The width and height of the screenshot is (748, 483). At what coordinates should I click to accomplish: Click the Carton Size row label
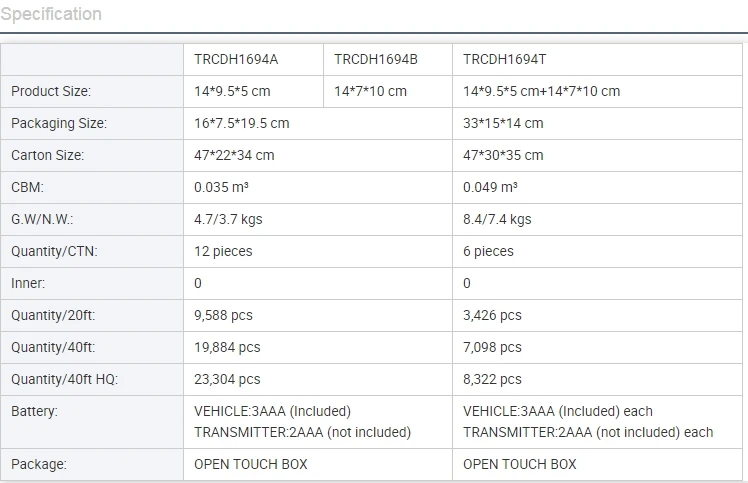48,155
